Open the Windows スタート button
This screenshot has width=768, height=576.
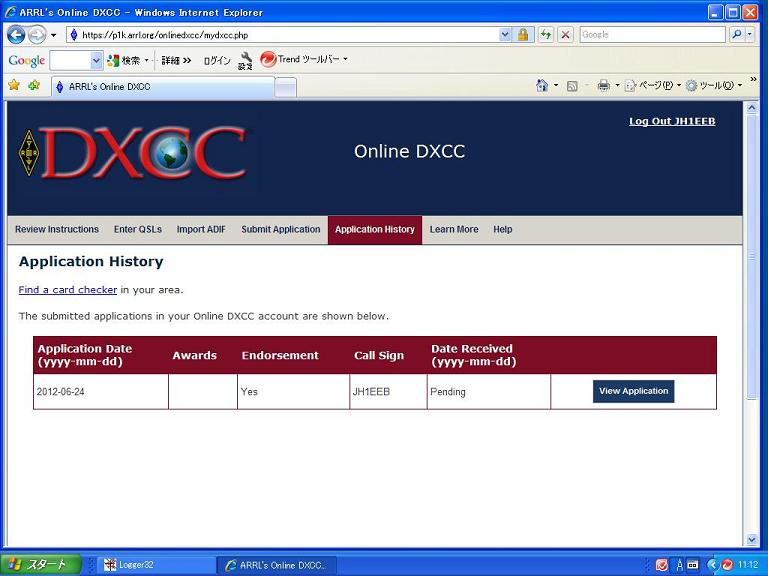point(41,565)
